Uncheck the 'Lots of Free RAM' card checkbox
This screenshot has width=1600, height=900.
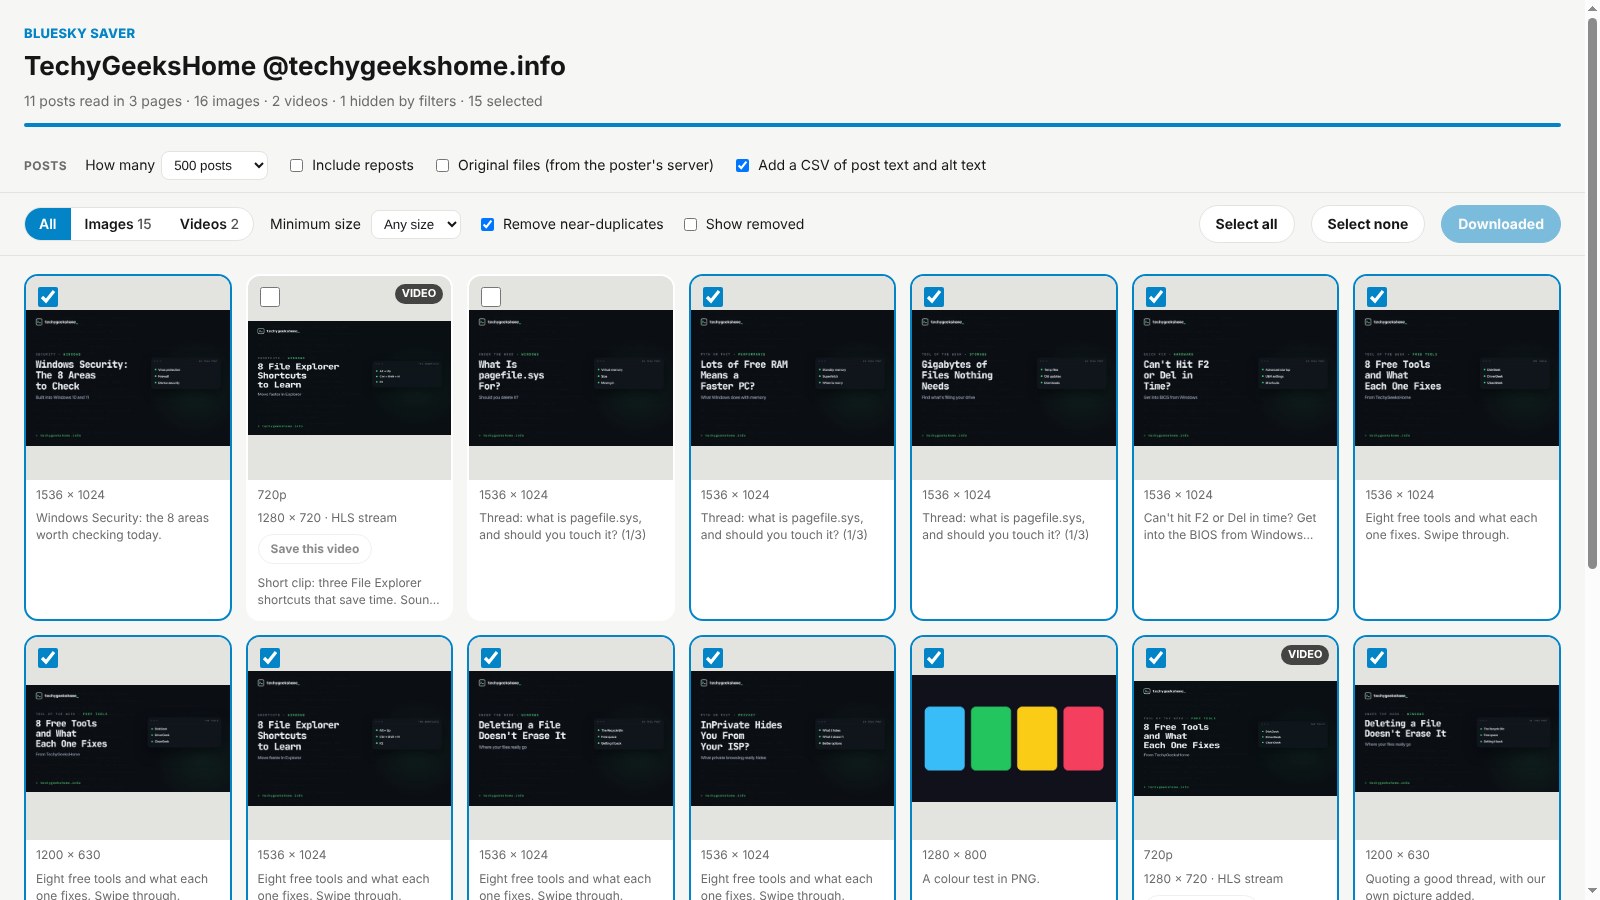(x=713, y=297)
